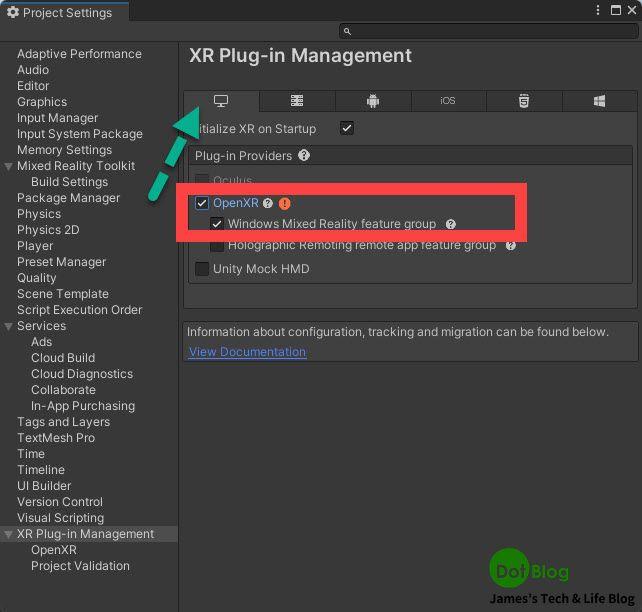Enable the Unity Mock HMD checkbox

click(x=202, y=269)
